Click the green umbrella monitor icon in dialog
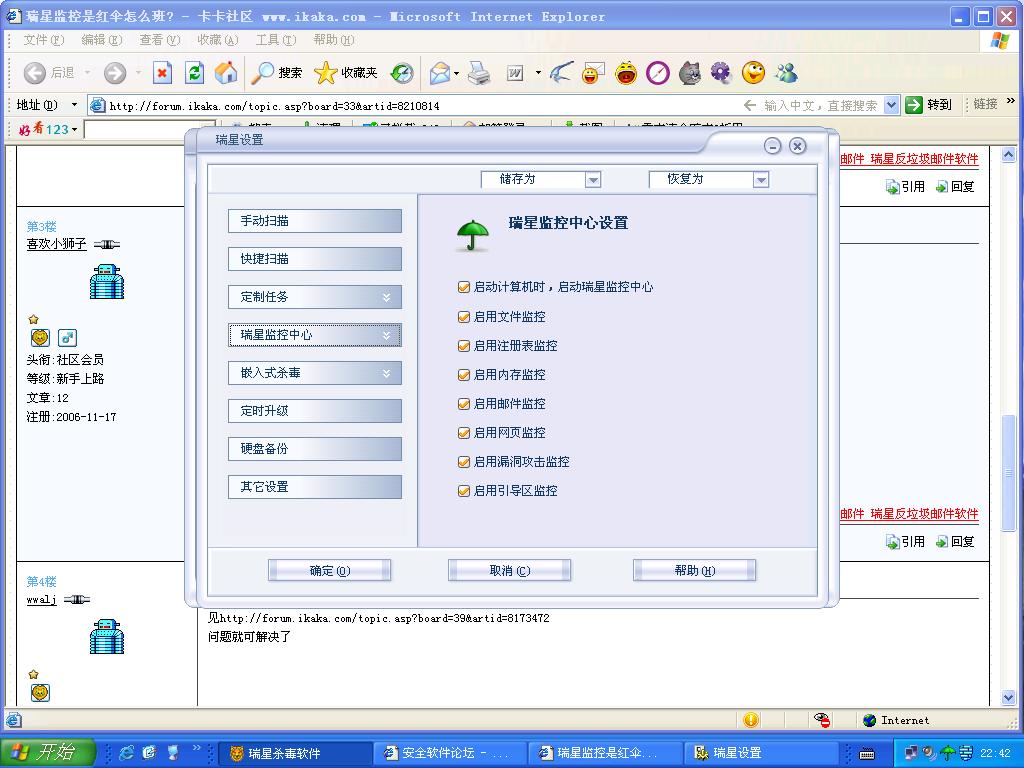This screenshot has height=768, width=1024. click(x=473, y=235)
